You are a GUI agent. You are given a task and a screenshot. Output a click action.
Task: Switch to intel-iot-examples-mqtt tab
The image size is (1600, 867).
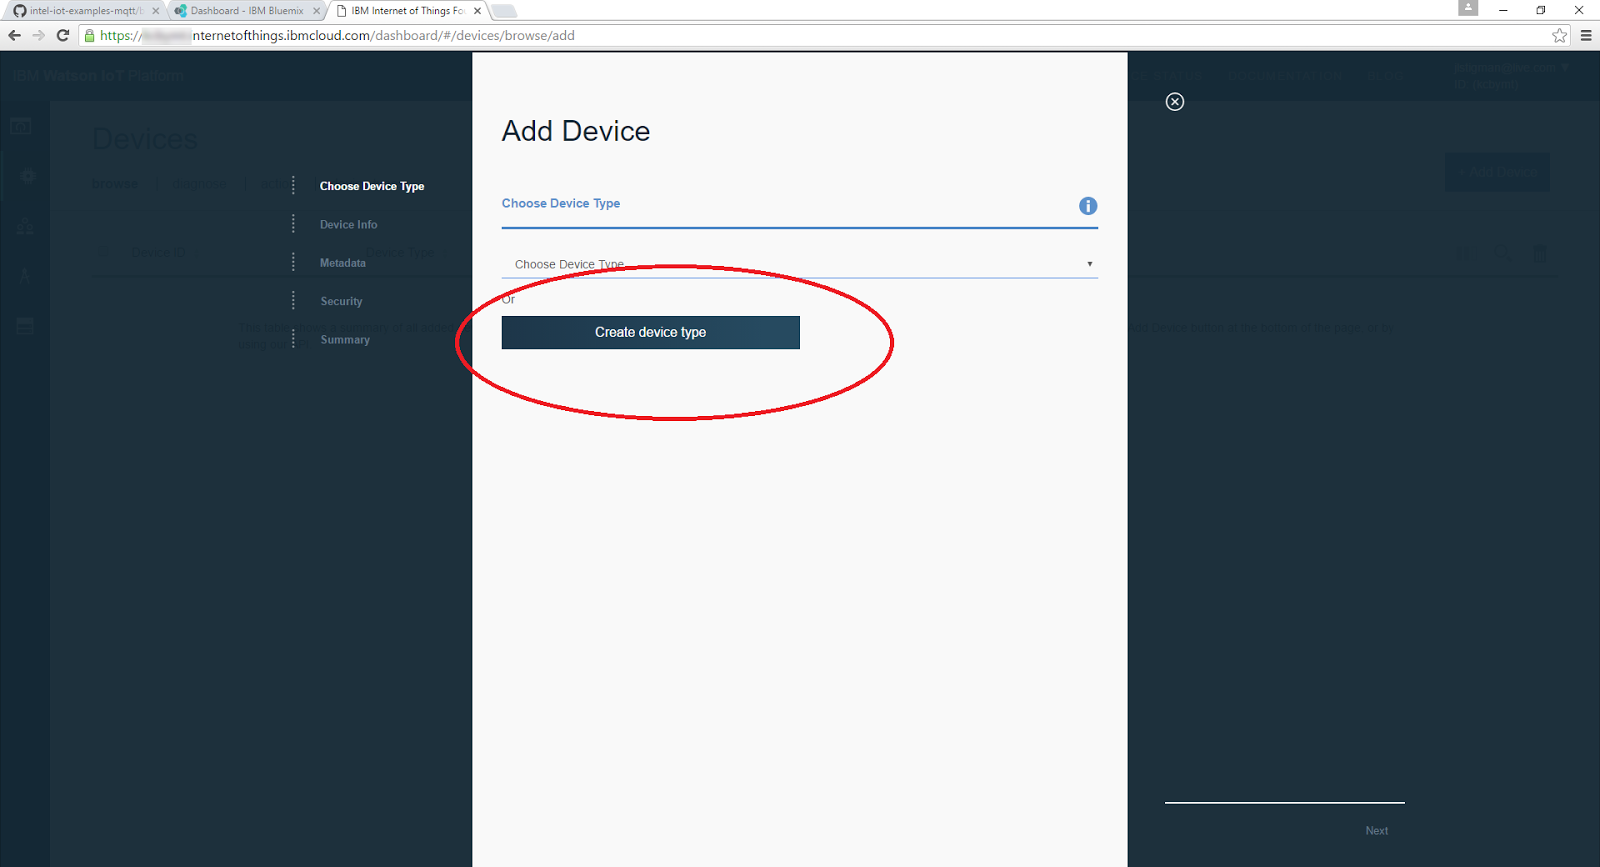click(x=85, y=11)
